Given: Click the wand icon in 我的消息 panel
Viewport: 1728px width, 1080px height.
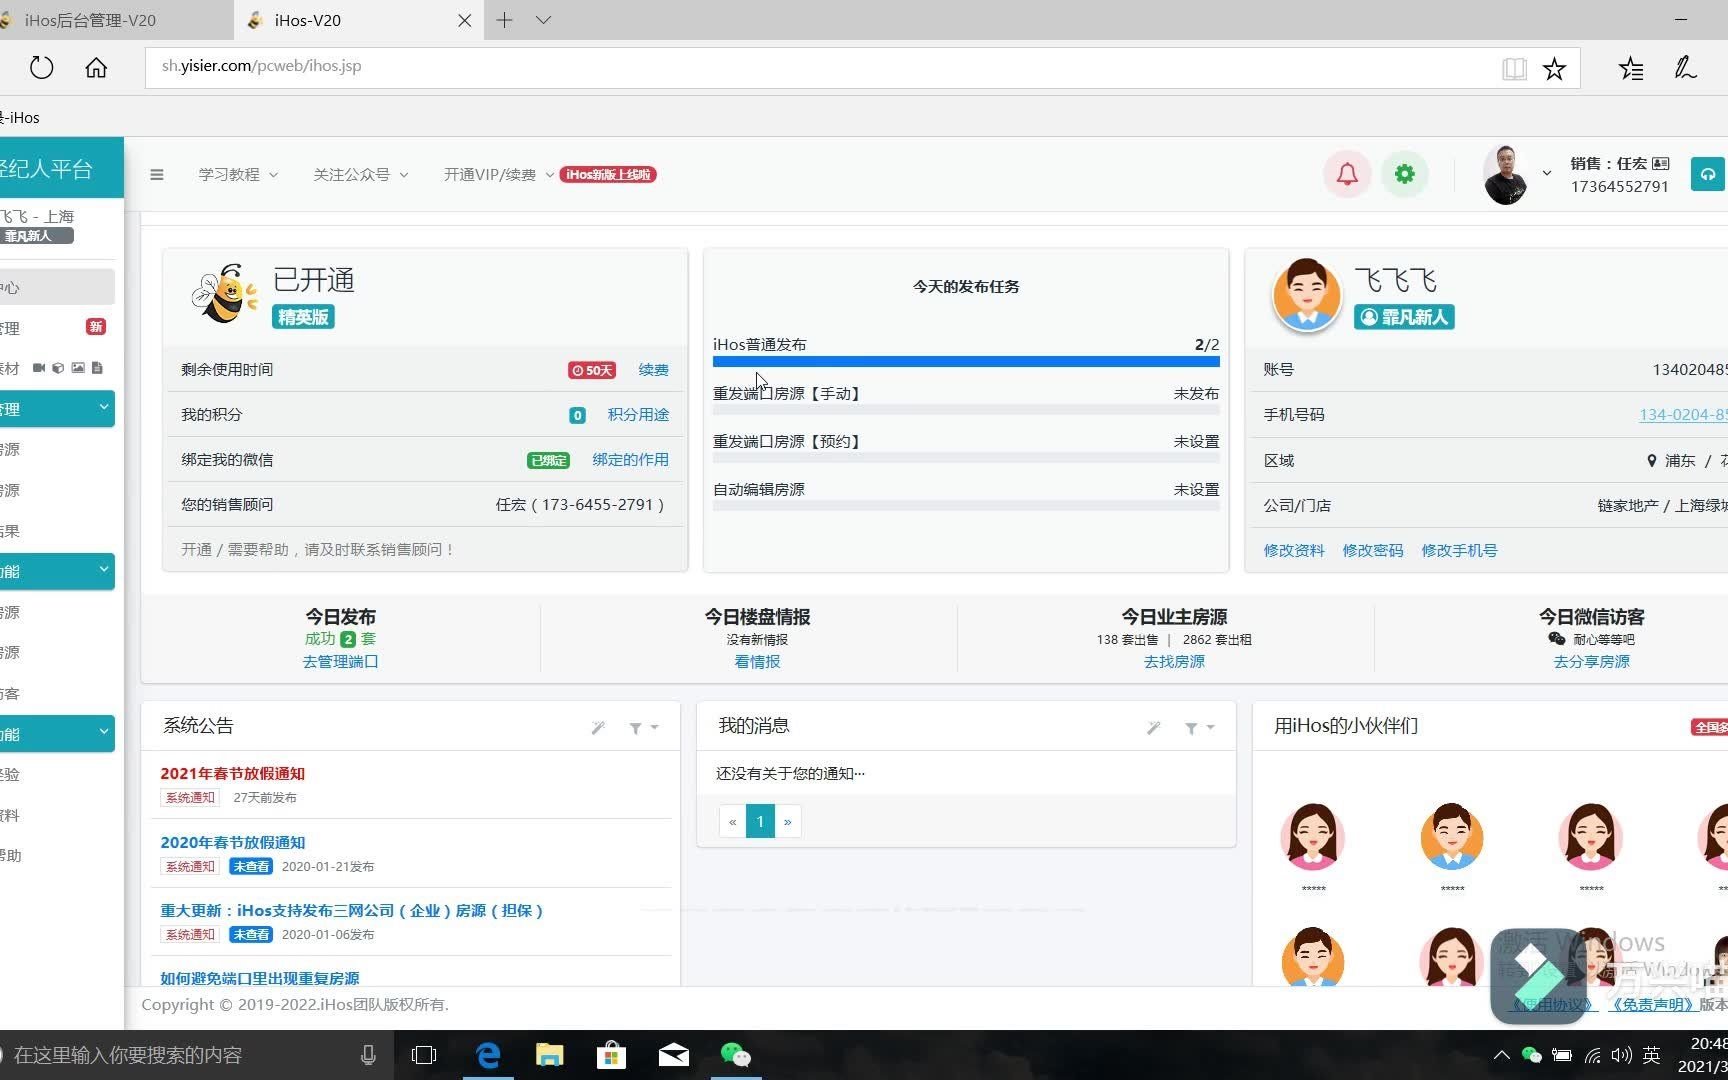Looking at the screenshot, I should (x=1154, y=728).
